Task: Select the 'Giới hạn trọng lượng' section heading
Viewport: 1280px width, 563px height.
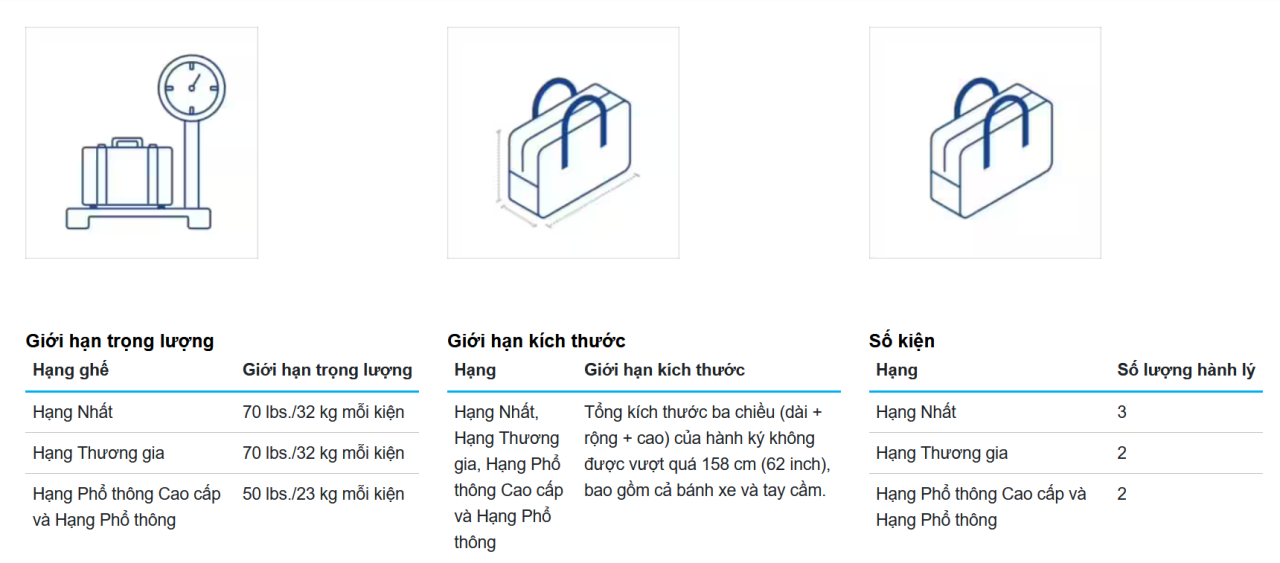Action: click(x=120, y=341)
